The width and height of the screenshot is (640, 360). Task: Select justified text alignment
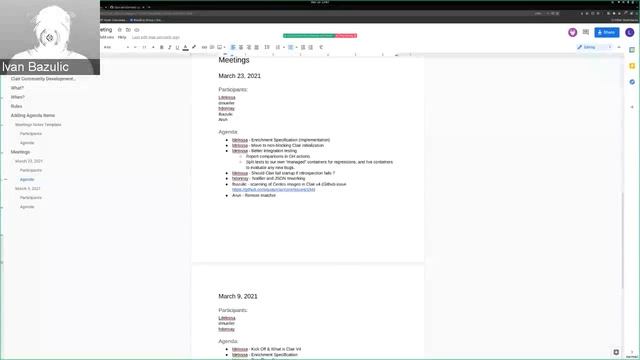[256, 47]
